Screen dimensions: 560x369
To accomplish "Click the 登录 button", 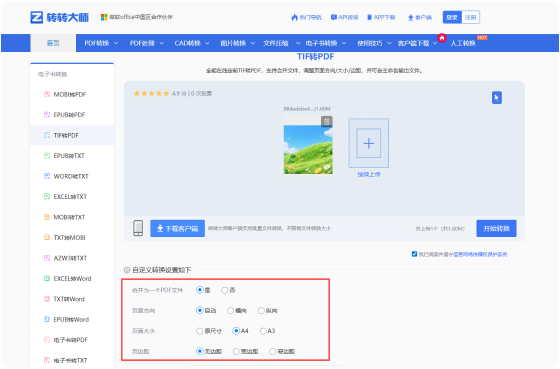I will pos(452,17).
